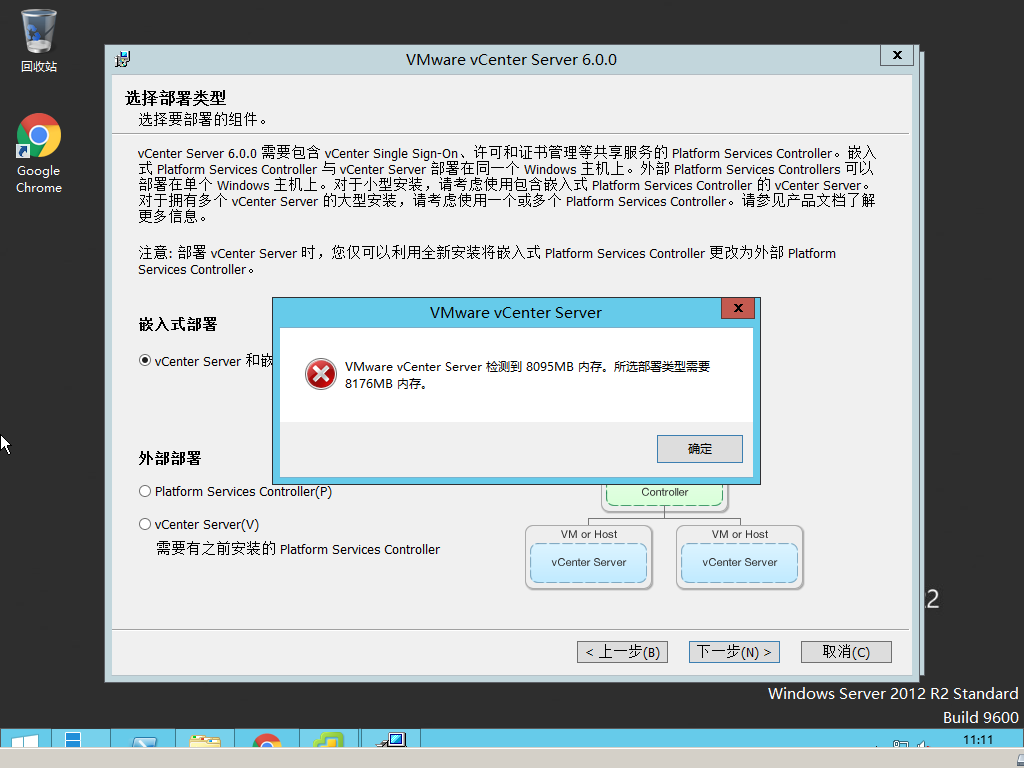Switch to installer taskbar icon

391,740
